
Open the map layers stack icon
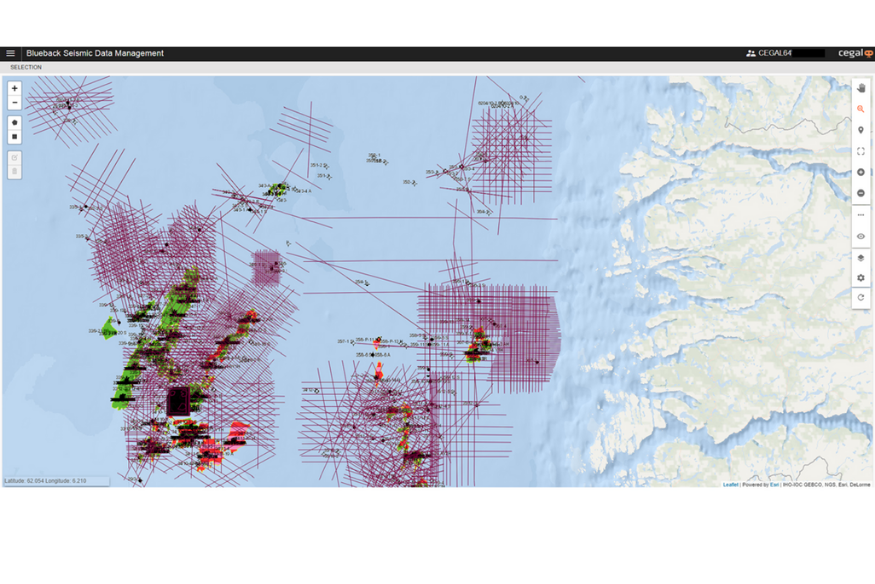coord(861,258)
